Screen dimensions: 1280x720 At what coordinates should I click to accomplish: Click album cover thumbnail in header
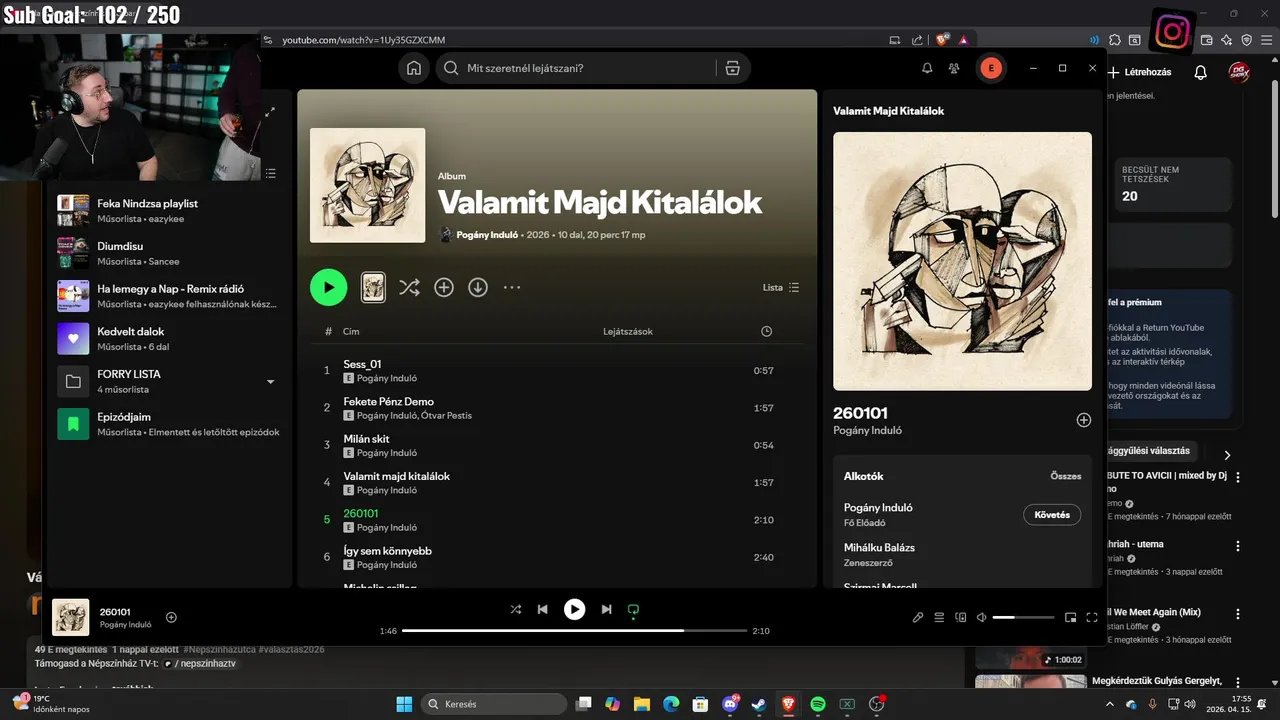click(367, 185)
